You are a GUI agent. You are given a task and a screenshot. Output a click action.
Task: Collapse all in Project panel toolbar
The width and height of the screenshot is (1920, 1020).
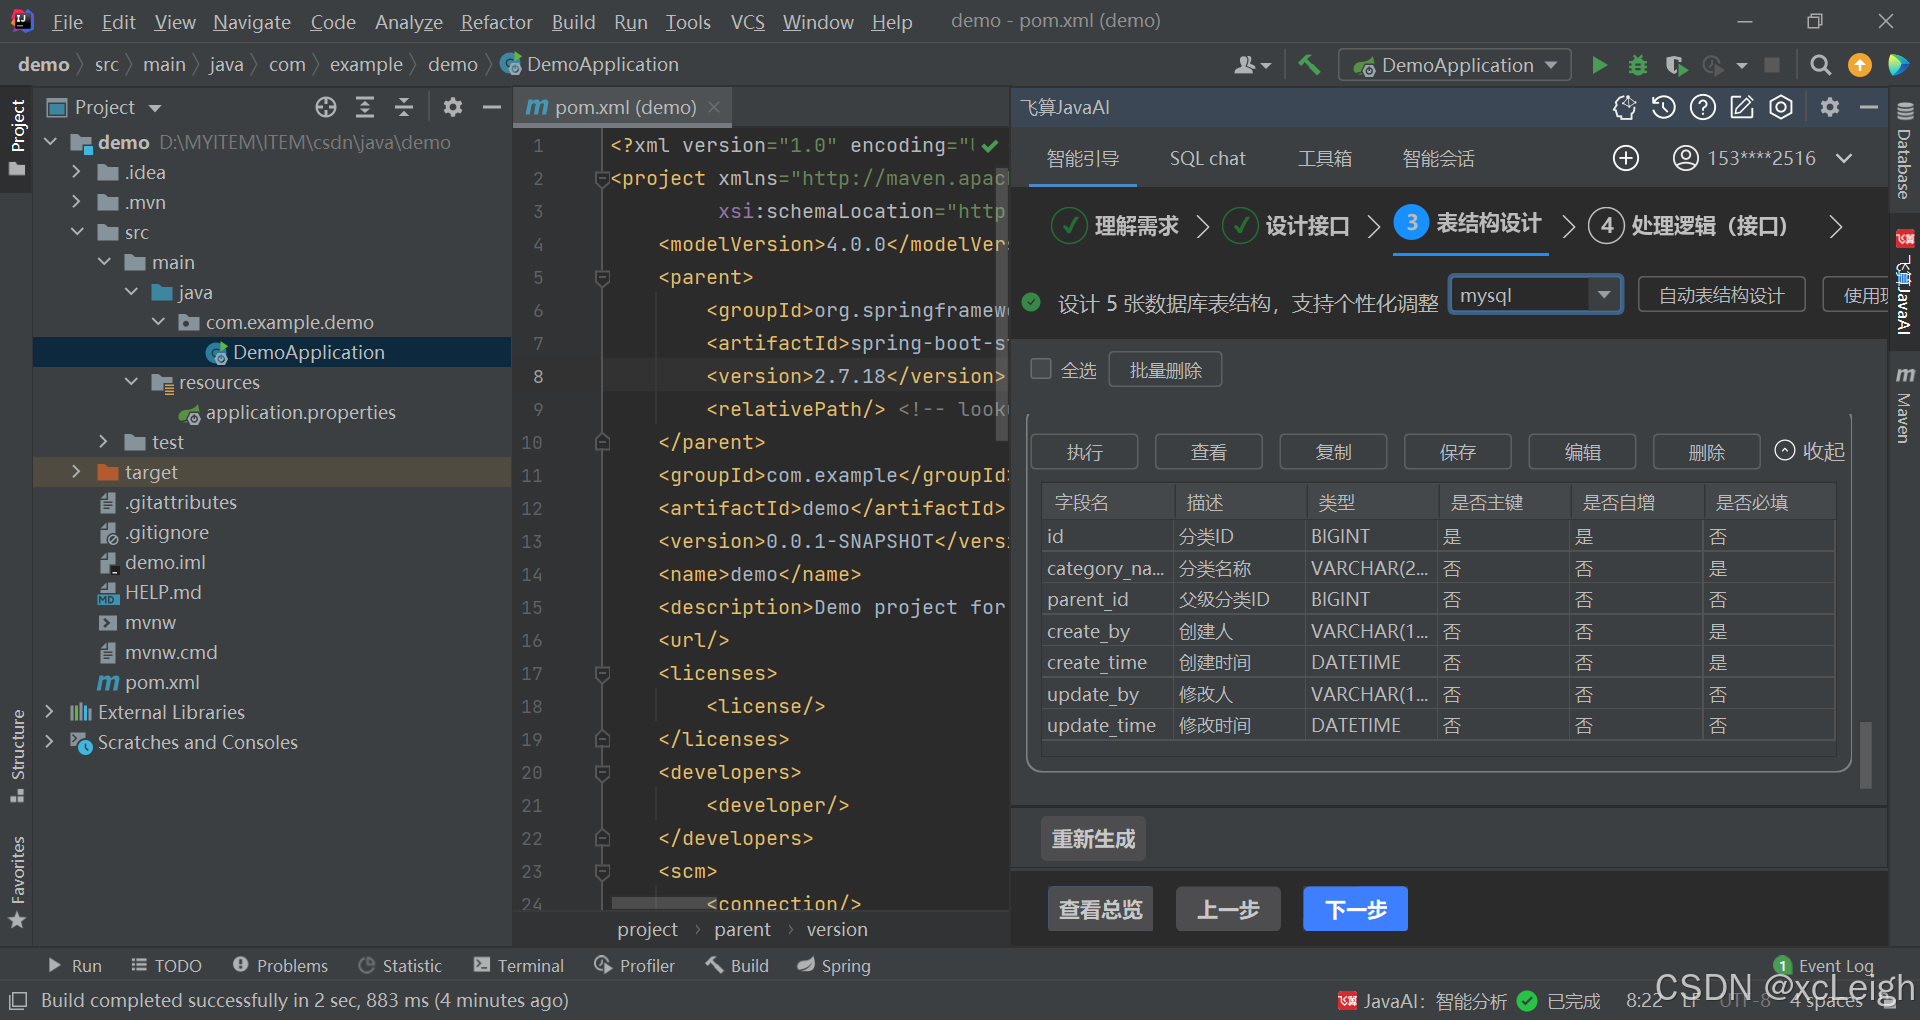tap(404, 107)
